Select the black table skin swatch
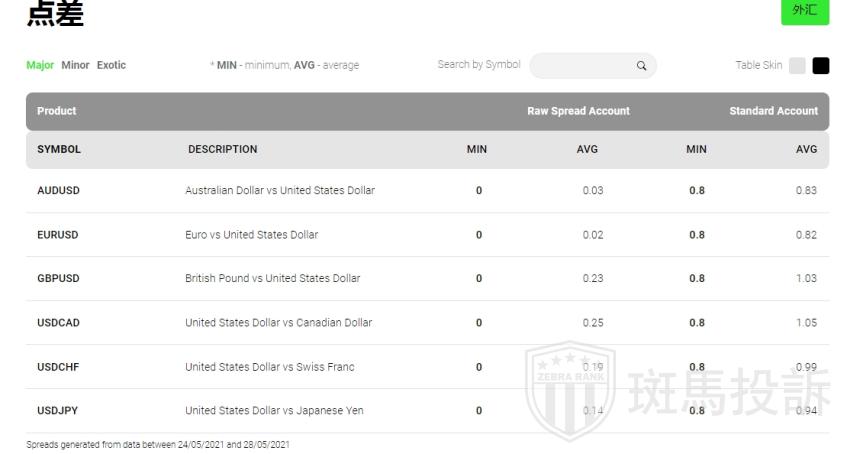The height and width of the screenshot is (454, 850). click(x=821, y=66)
